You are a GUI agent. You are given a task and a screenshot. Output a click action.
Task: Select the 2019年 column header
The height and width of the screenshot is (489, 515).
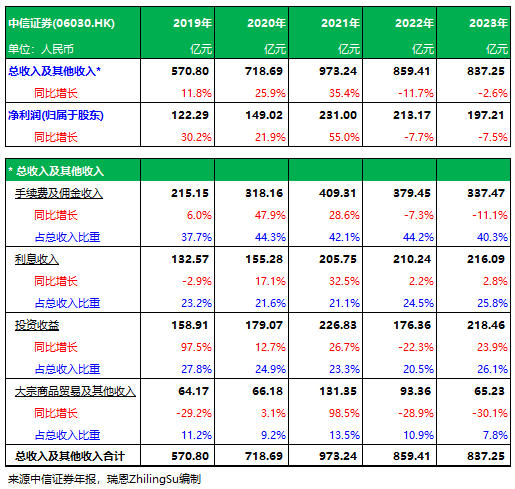pos(192,23)
